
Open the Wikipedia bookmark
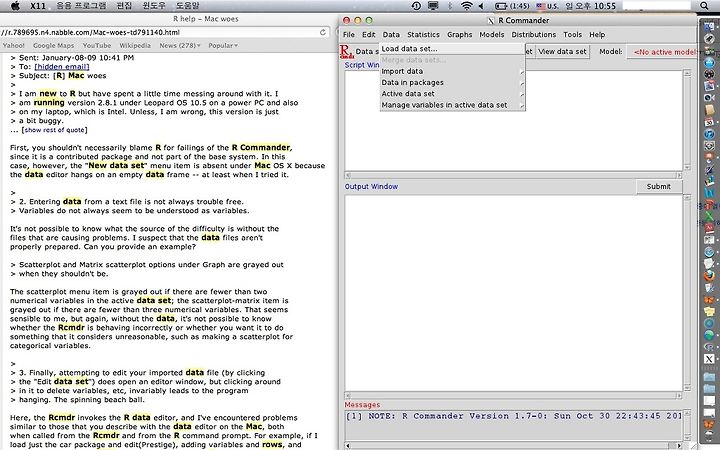tap(135, 45)
